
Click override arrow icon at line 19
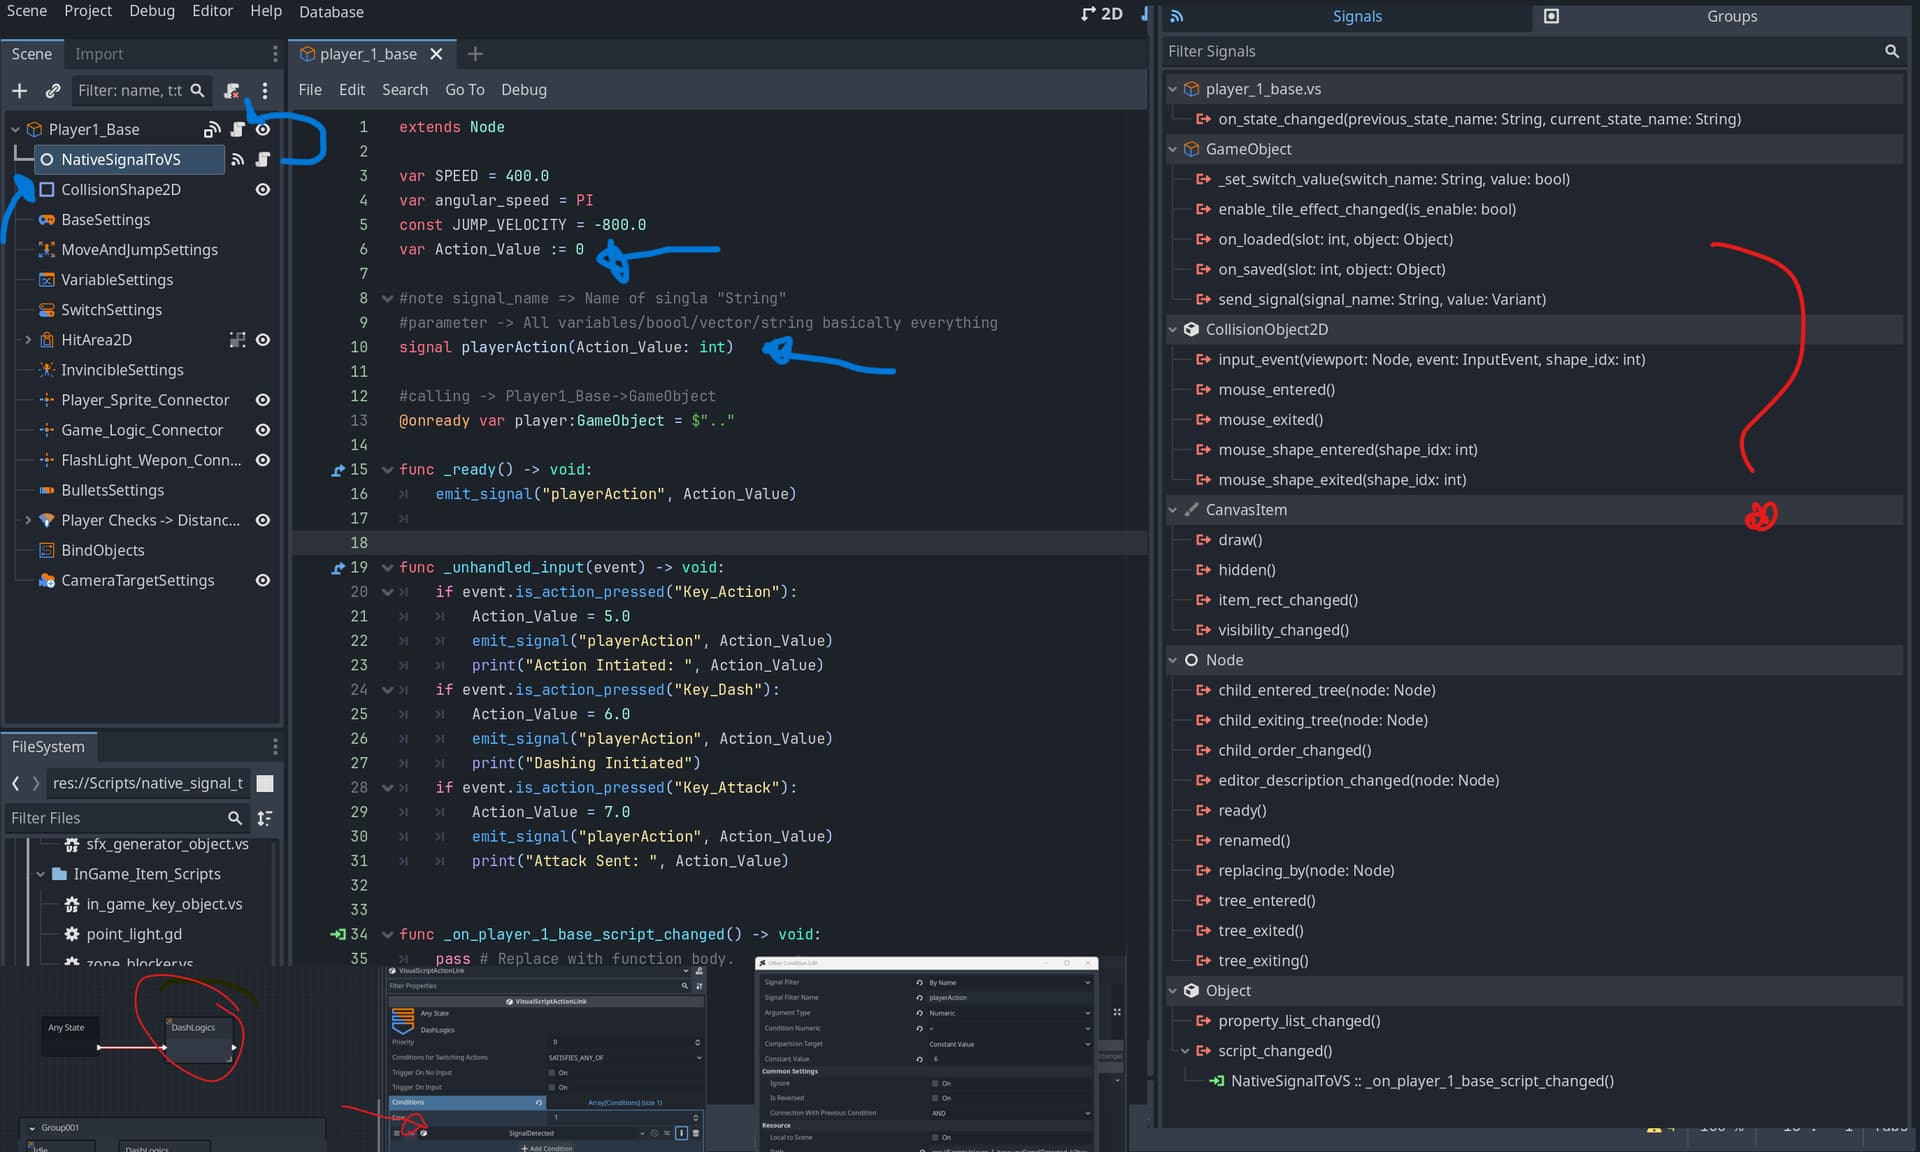[x=338, y=568]
